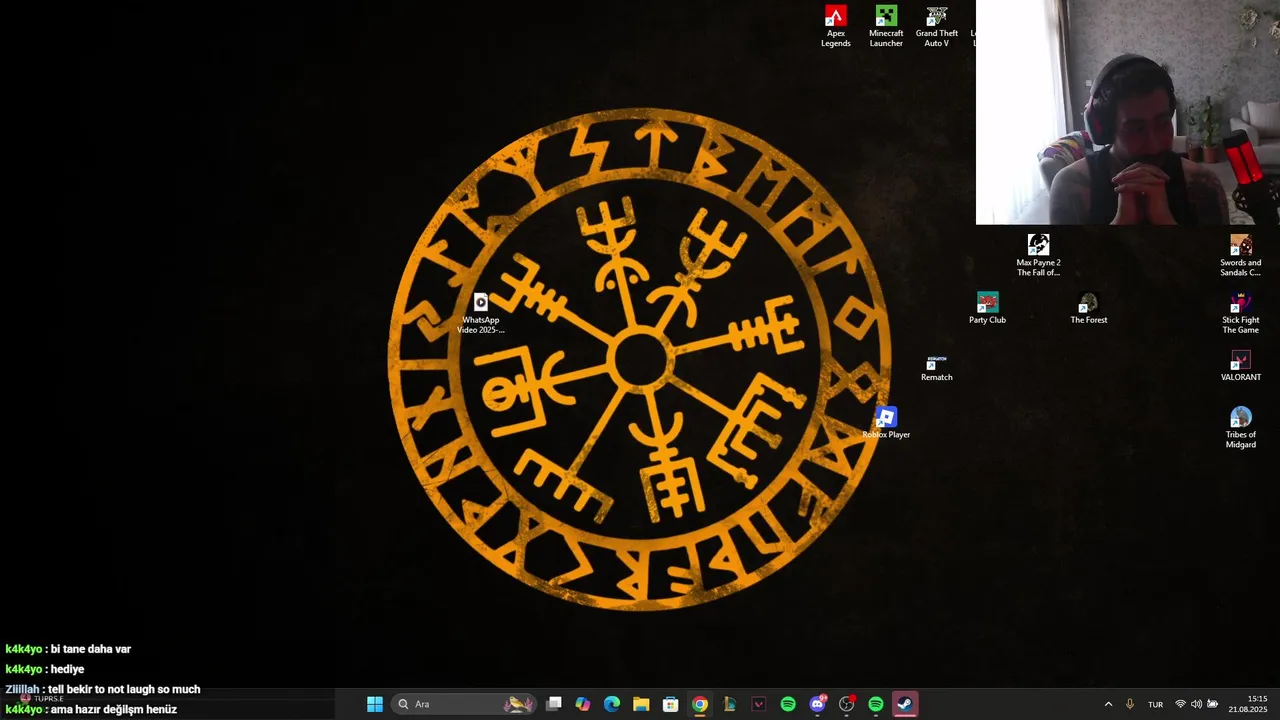
Task: Click the battery status tray icon
Action: [1213, 704]
